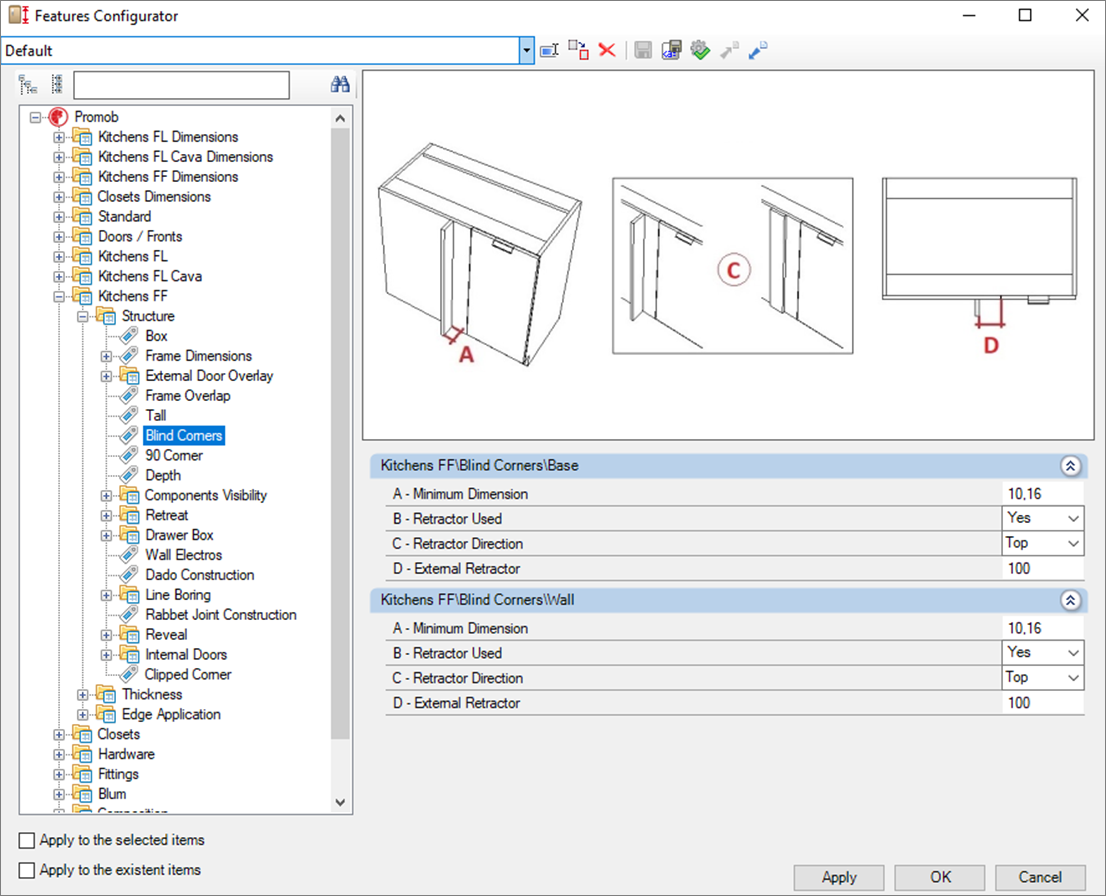Click the expand all tree icon
Image resolution: width=1106 pixels, height=896 pixels.
[28, 85]
